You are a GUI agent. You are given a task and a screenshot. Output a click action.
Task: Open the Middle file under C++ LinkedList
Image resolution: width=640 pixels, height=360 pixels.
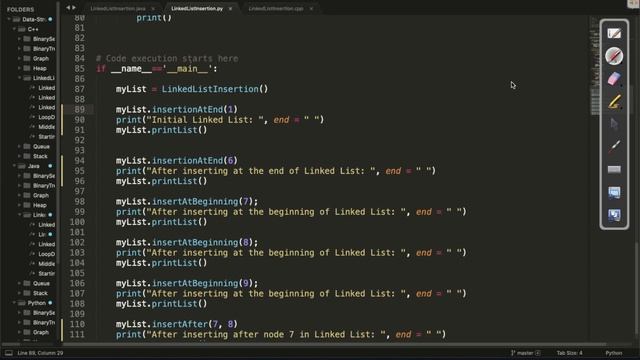46,127
